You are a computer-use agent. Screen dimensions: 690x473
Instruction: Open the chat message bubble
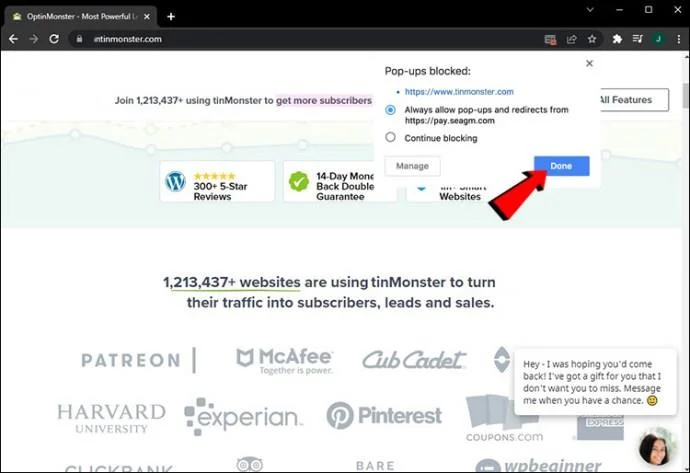(595, 382)
